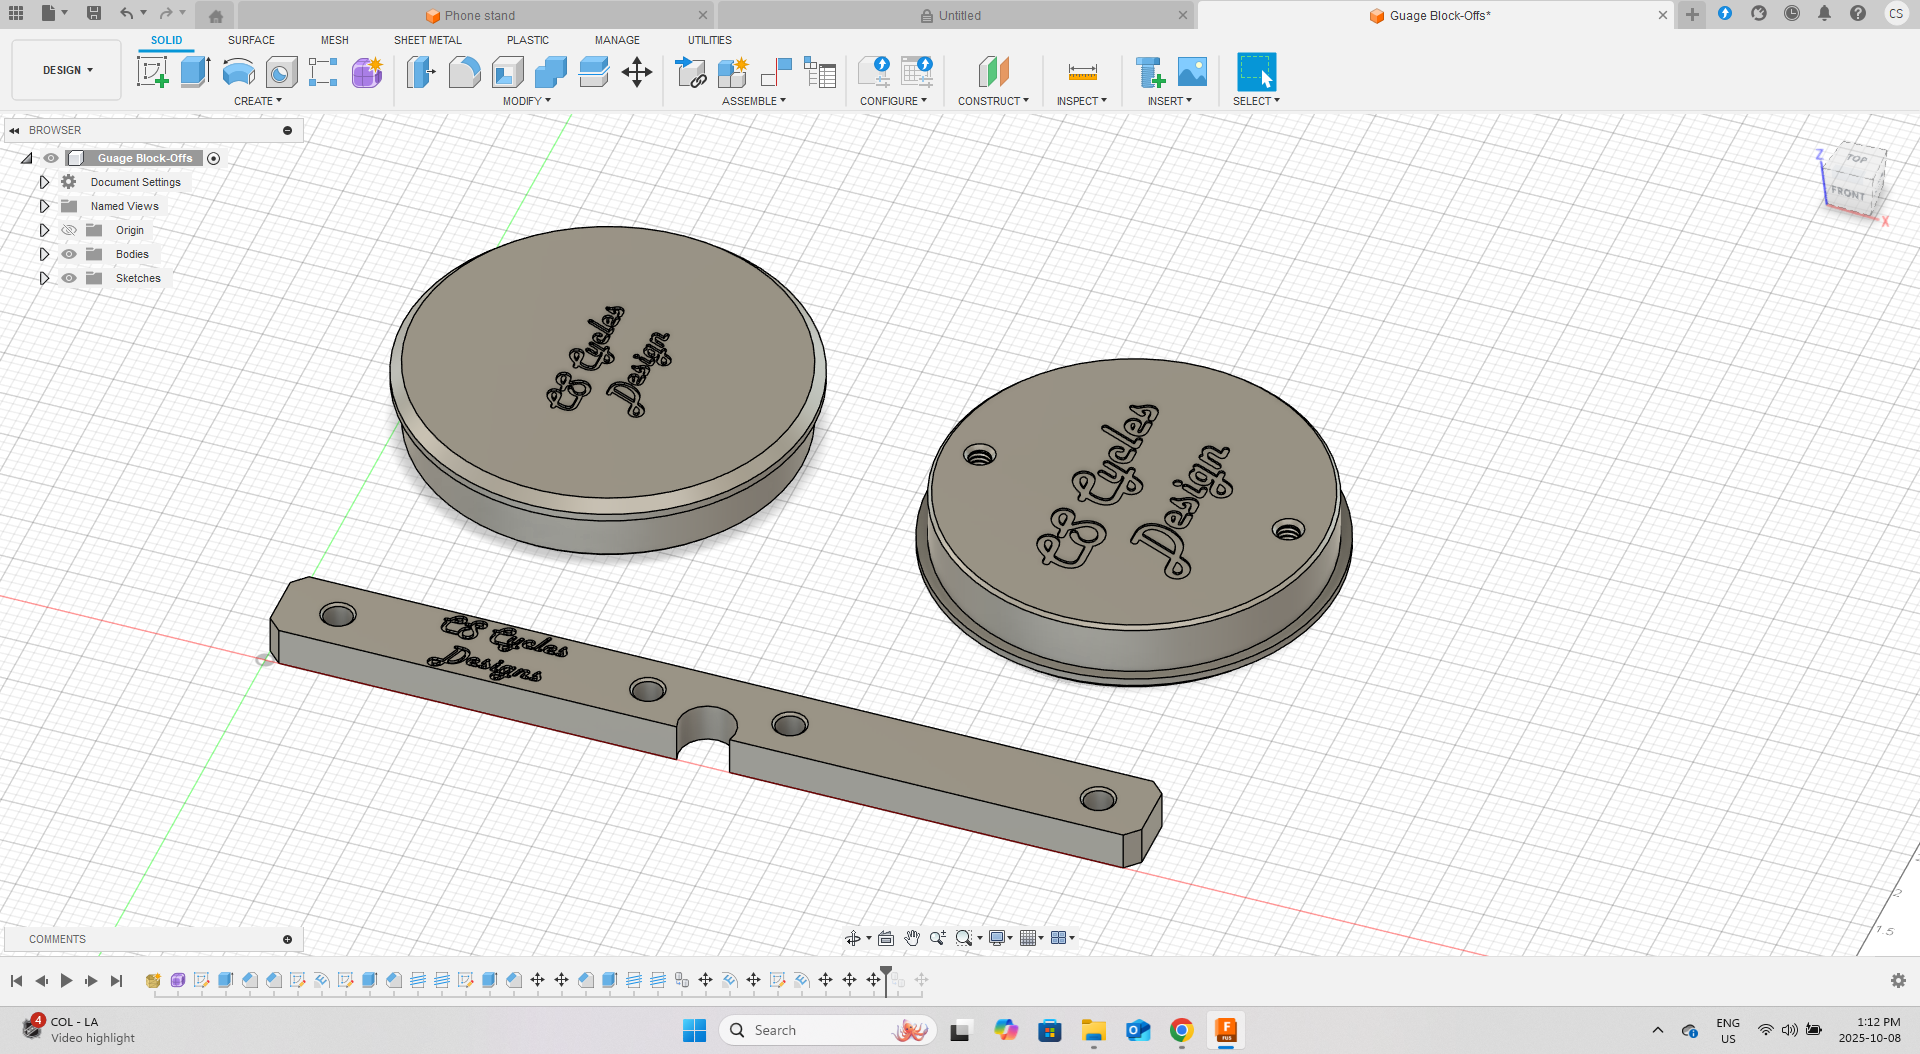Hide the Bodies folder with eye icon
Image resolution: width=1920 pixels, height=1054 pixels.
(x=69, y=254)
